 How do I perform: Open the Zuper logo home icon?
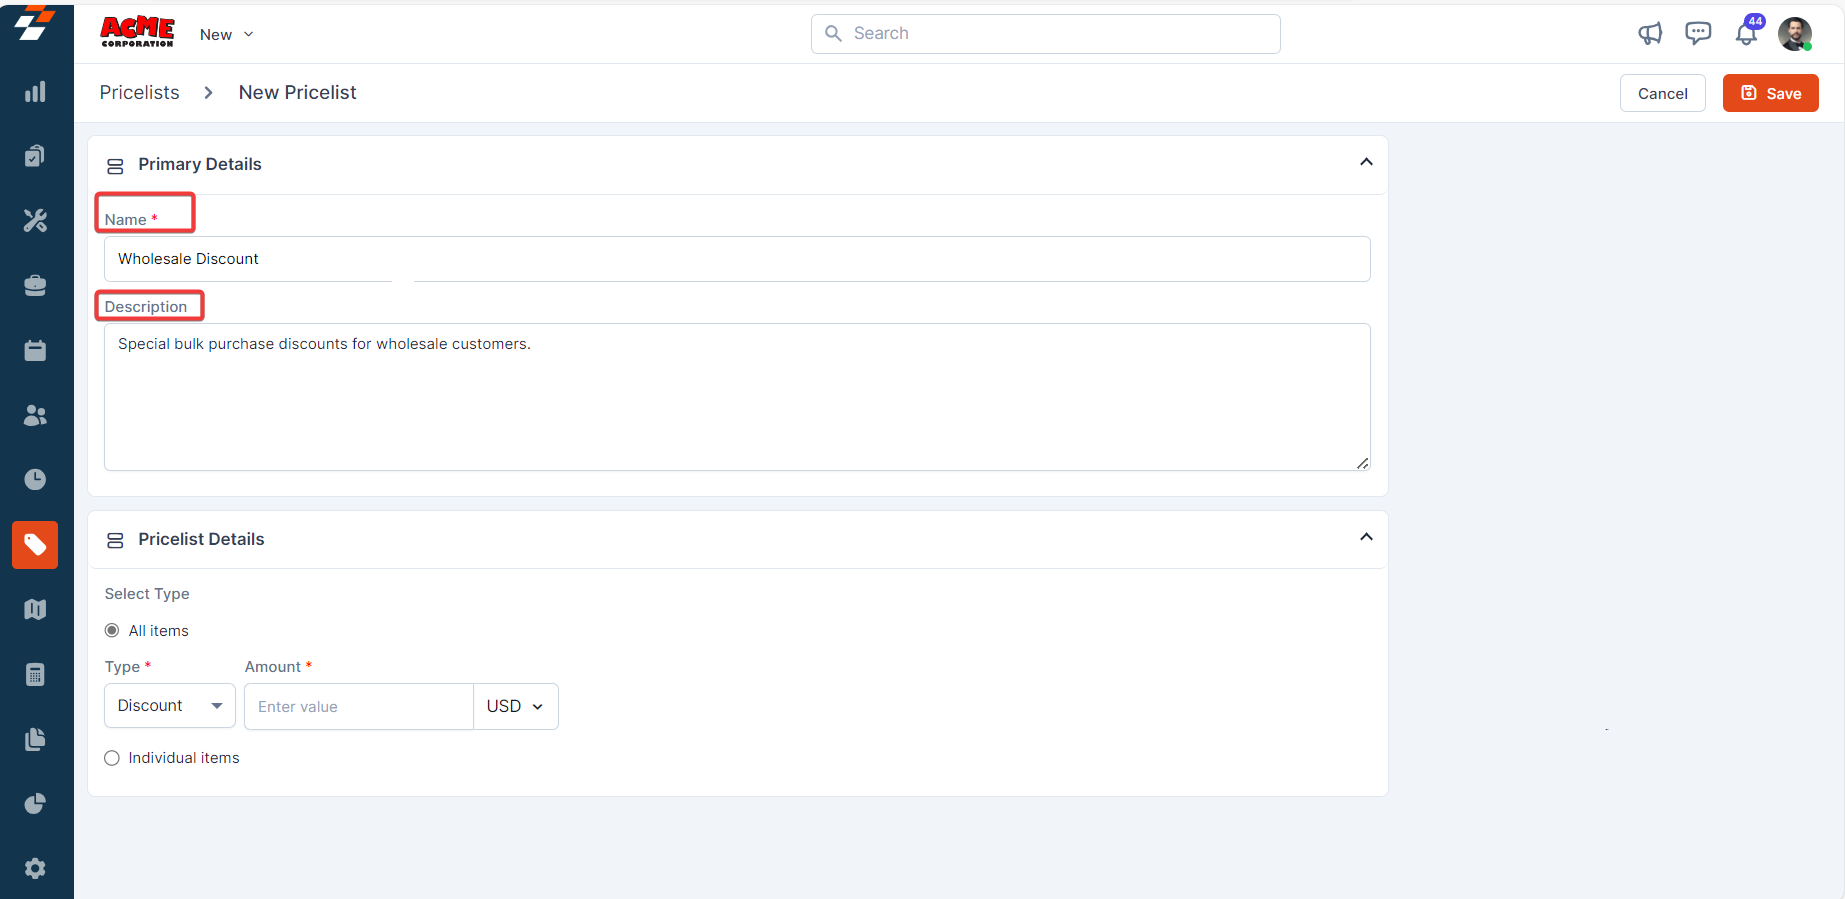click(x=35, y=23)
